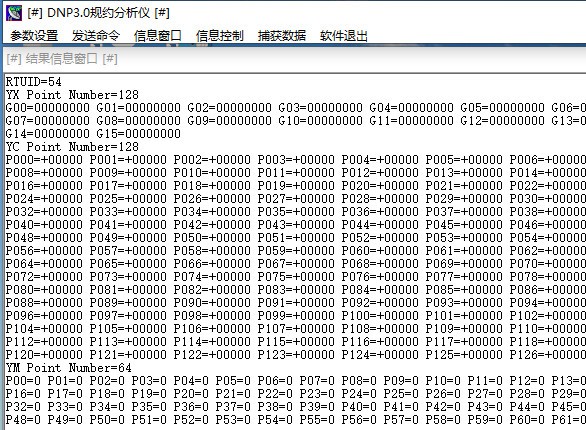Click the P089=+00000 value

[x=128, y=303]
